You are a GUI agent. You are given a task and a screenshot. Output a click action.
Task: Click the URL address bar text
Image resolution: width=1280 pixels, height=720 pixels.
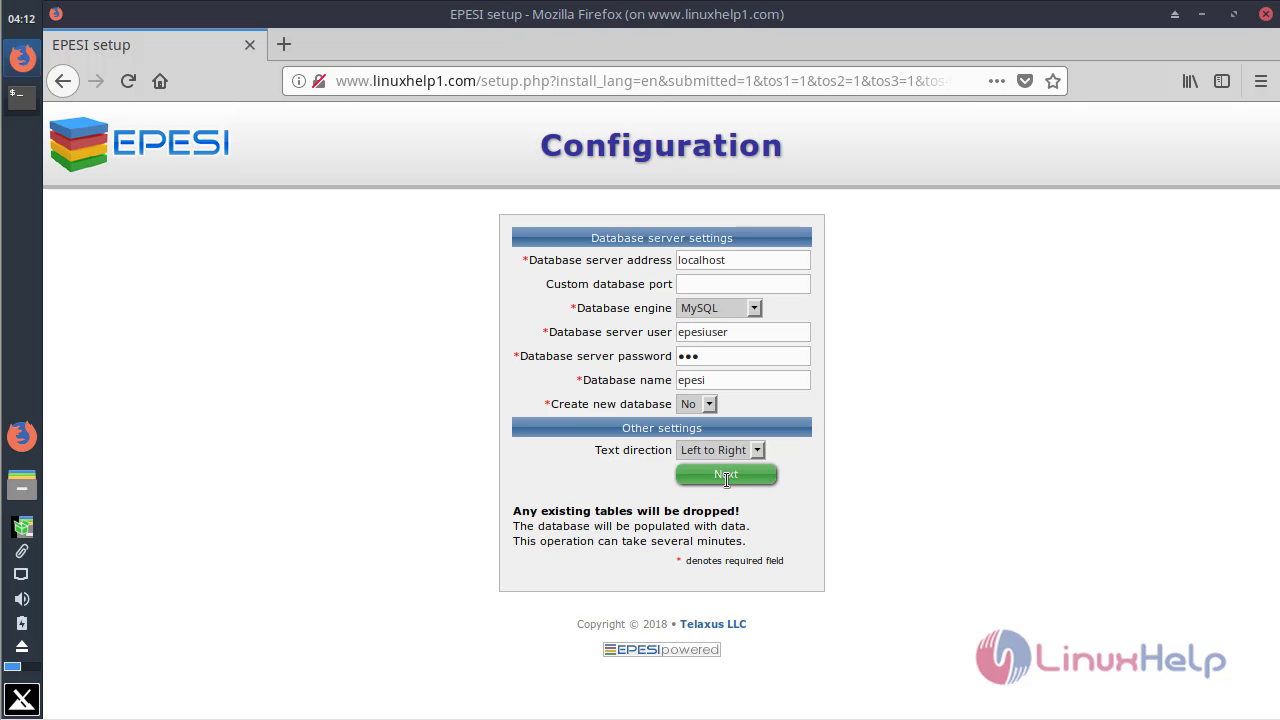click(640, 81)
